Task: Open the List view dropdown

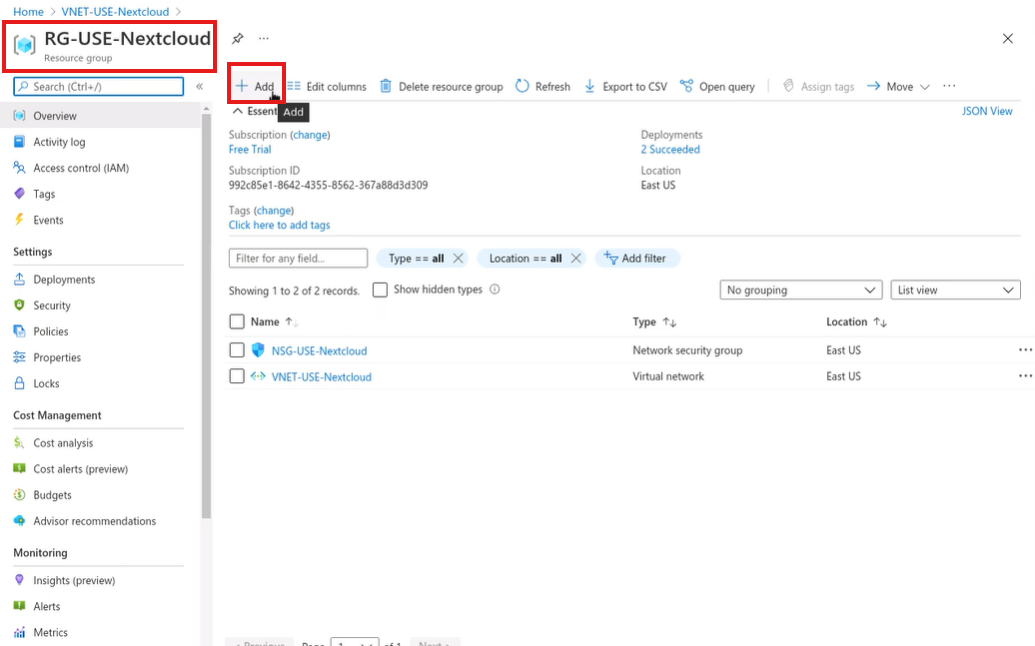Action: click(x=955, y=290)
